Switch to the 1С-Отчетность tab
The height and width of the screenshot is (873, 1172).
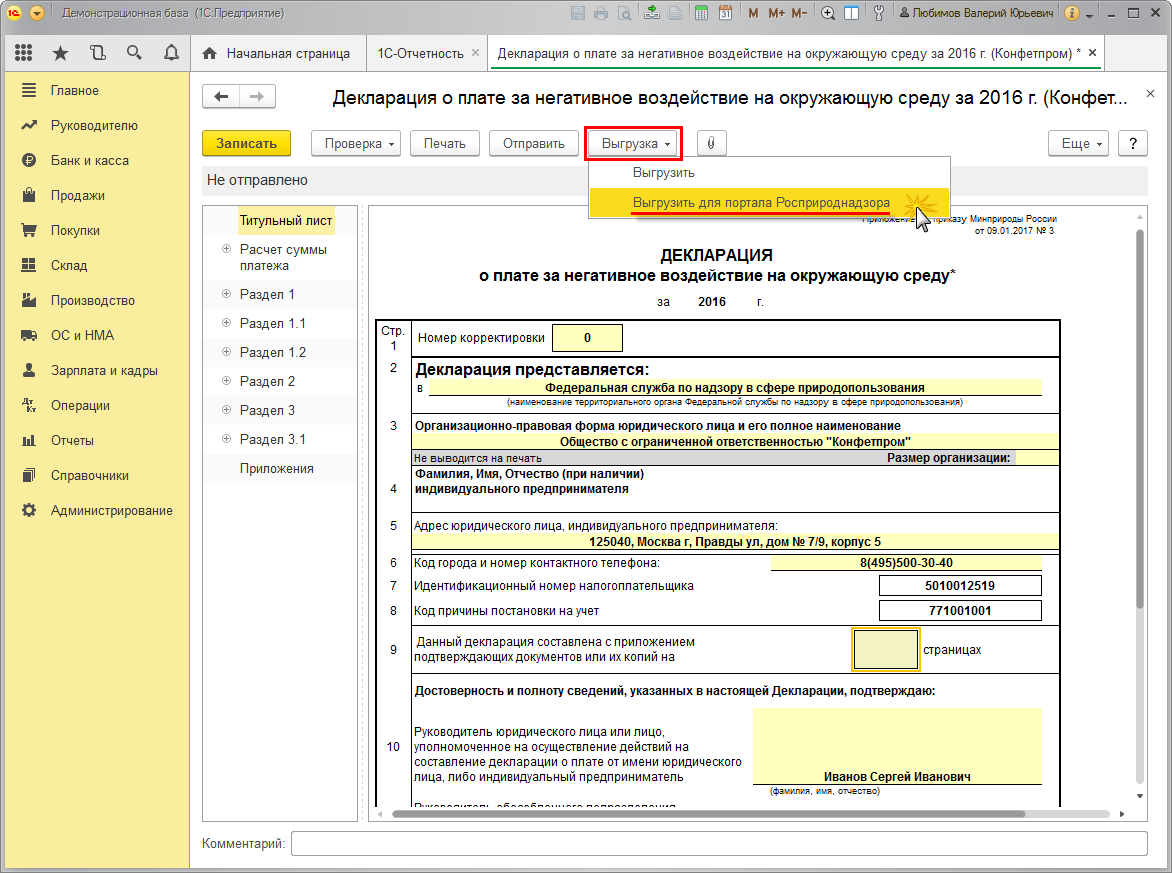pos(420,53)
